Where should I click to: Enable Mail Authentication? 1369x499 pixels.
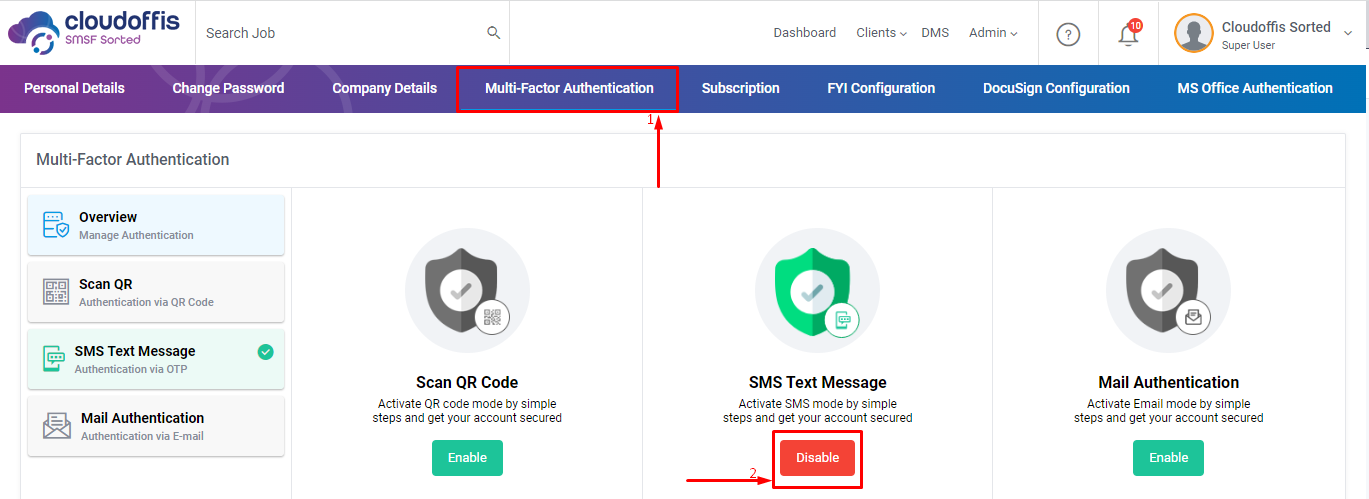click(x=1168, y=458)
